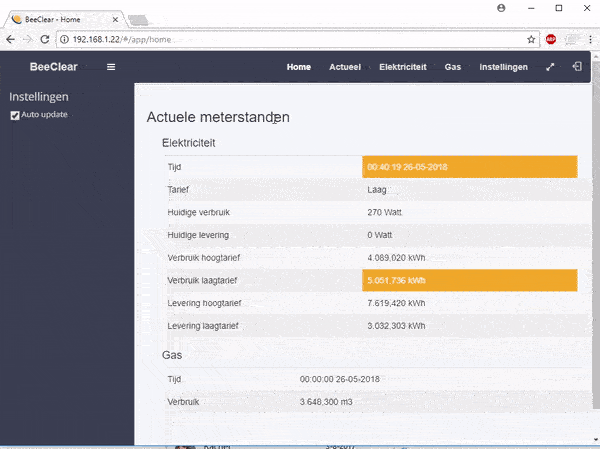Screen dimensions: 600x449
Task: Click the site info icon in address bar
Action: 65,39
